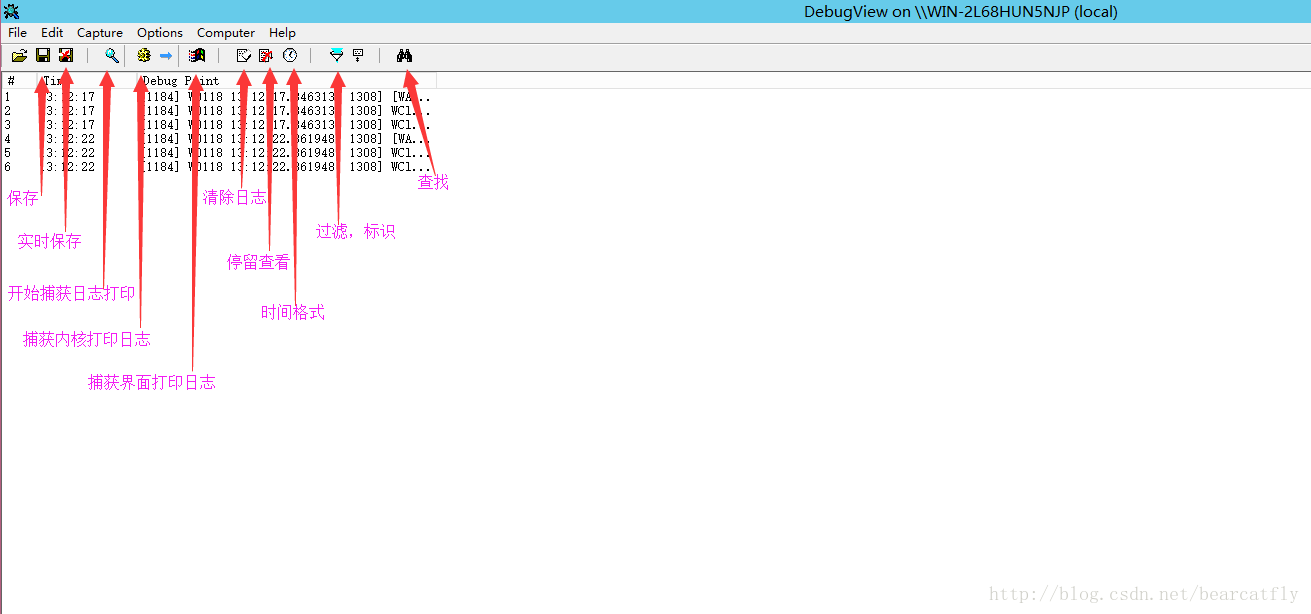Click the Open log file toolbar icon
The image size is (1311, 614).
click(x=19, y=56)
